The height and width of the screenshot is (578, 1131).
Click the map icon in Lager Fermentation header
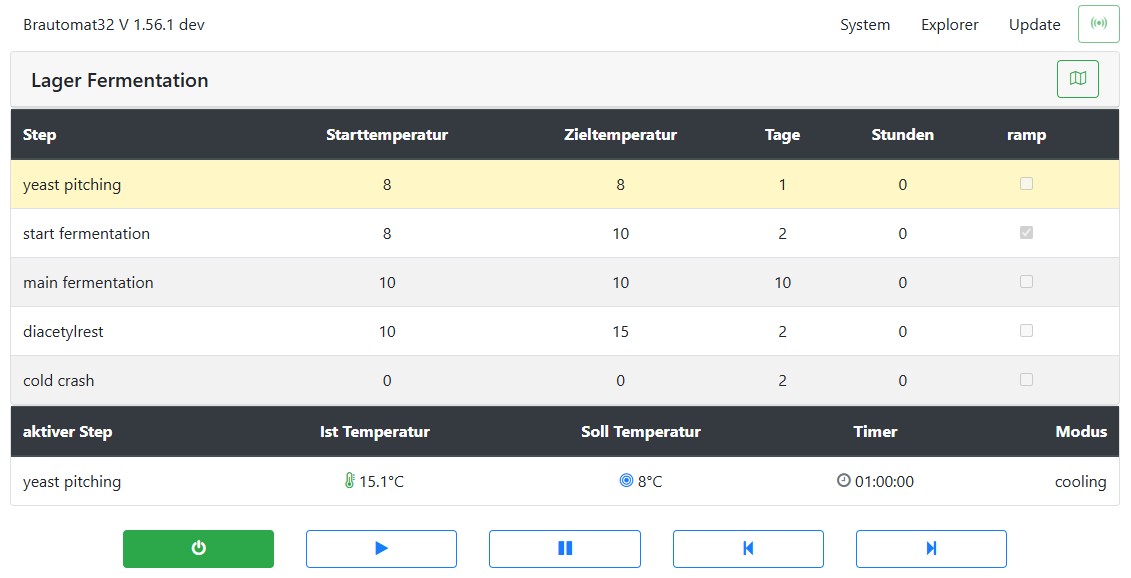click(1077, 79)
